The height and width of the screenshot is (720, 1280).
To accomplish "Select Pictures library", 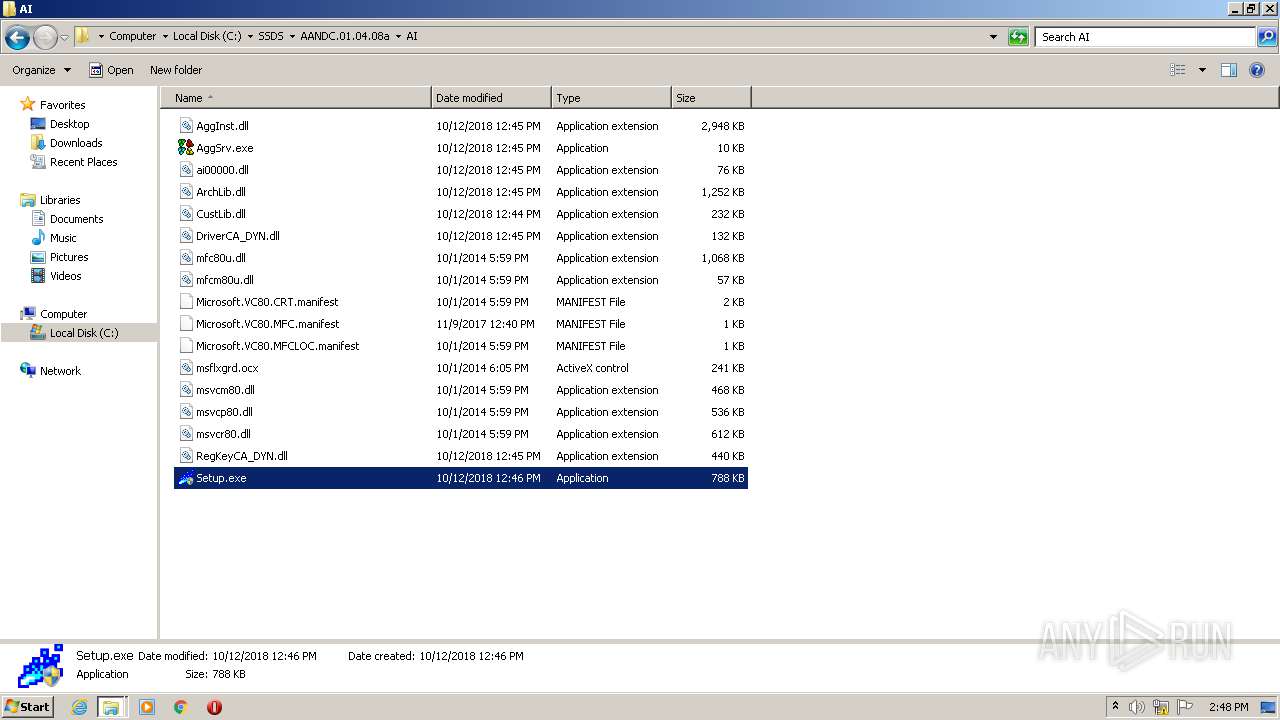I will pyautogui.click(x=60, y=257).
